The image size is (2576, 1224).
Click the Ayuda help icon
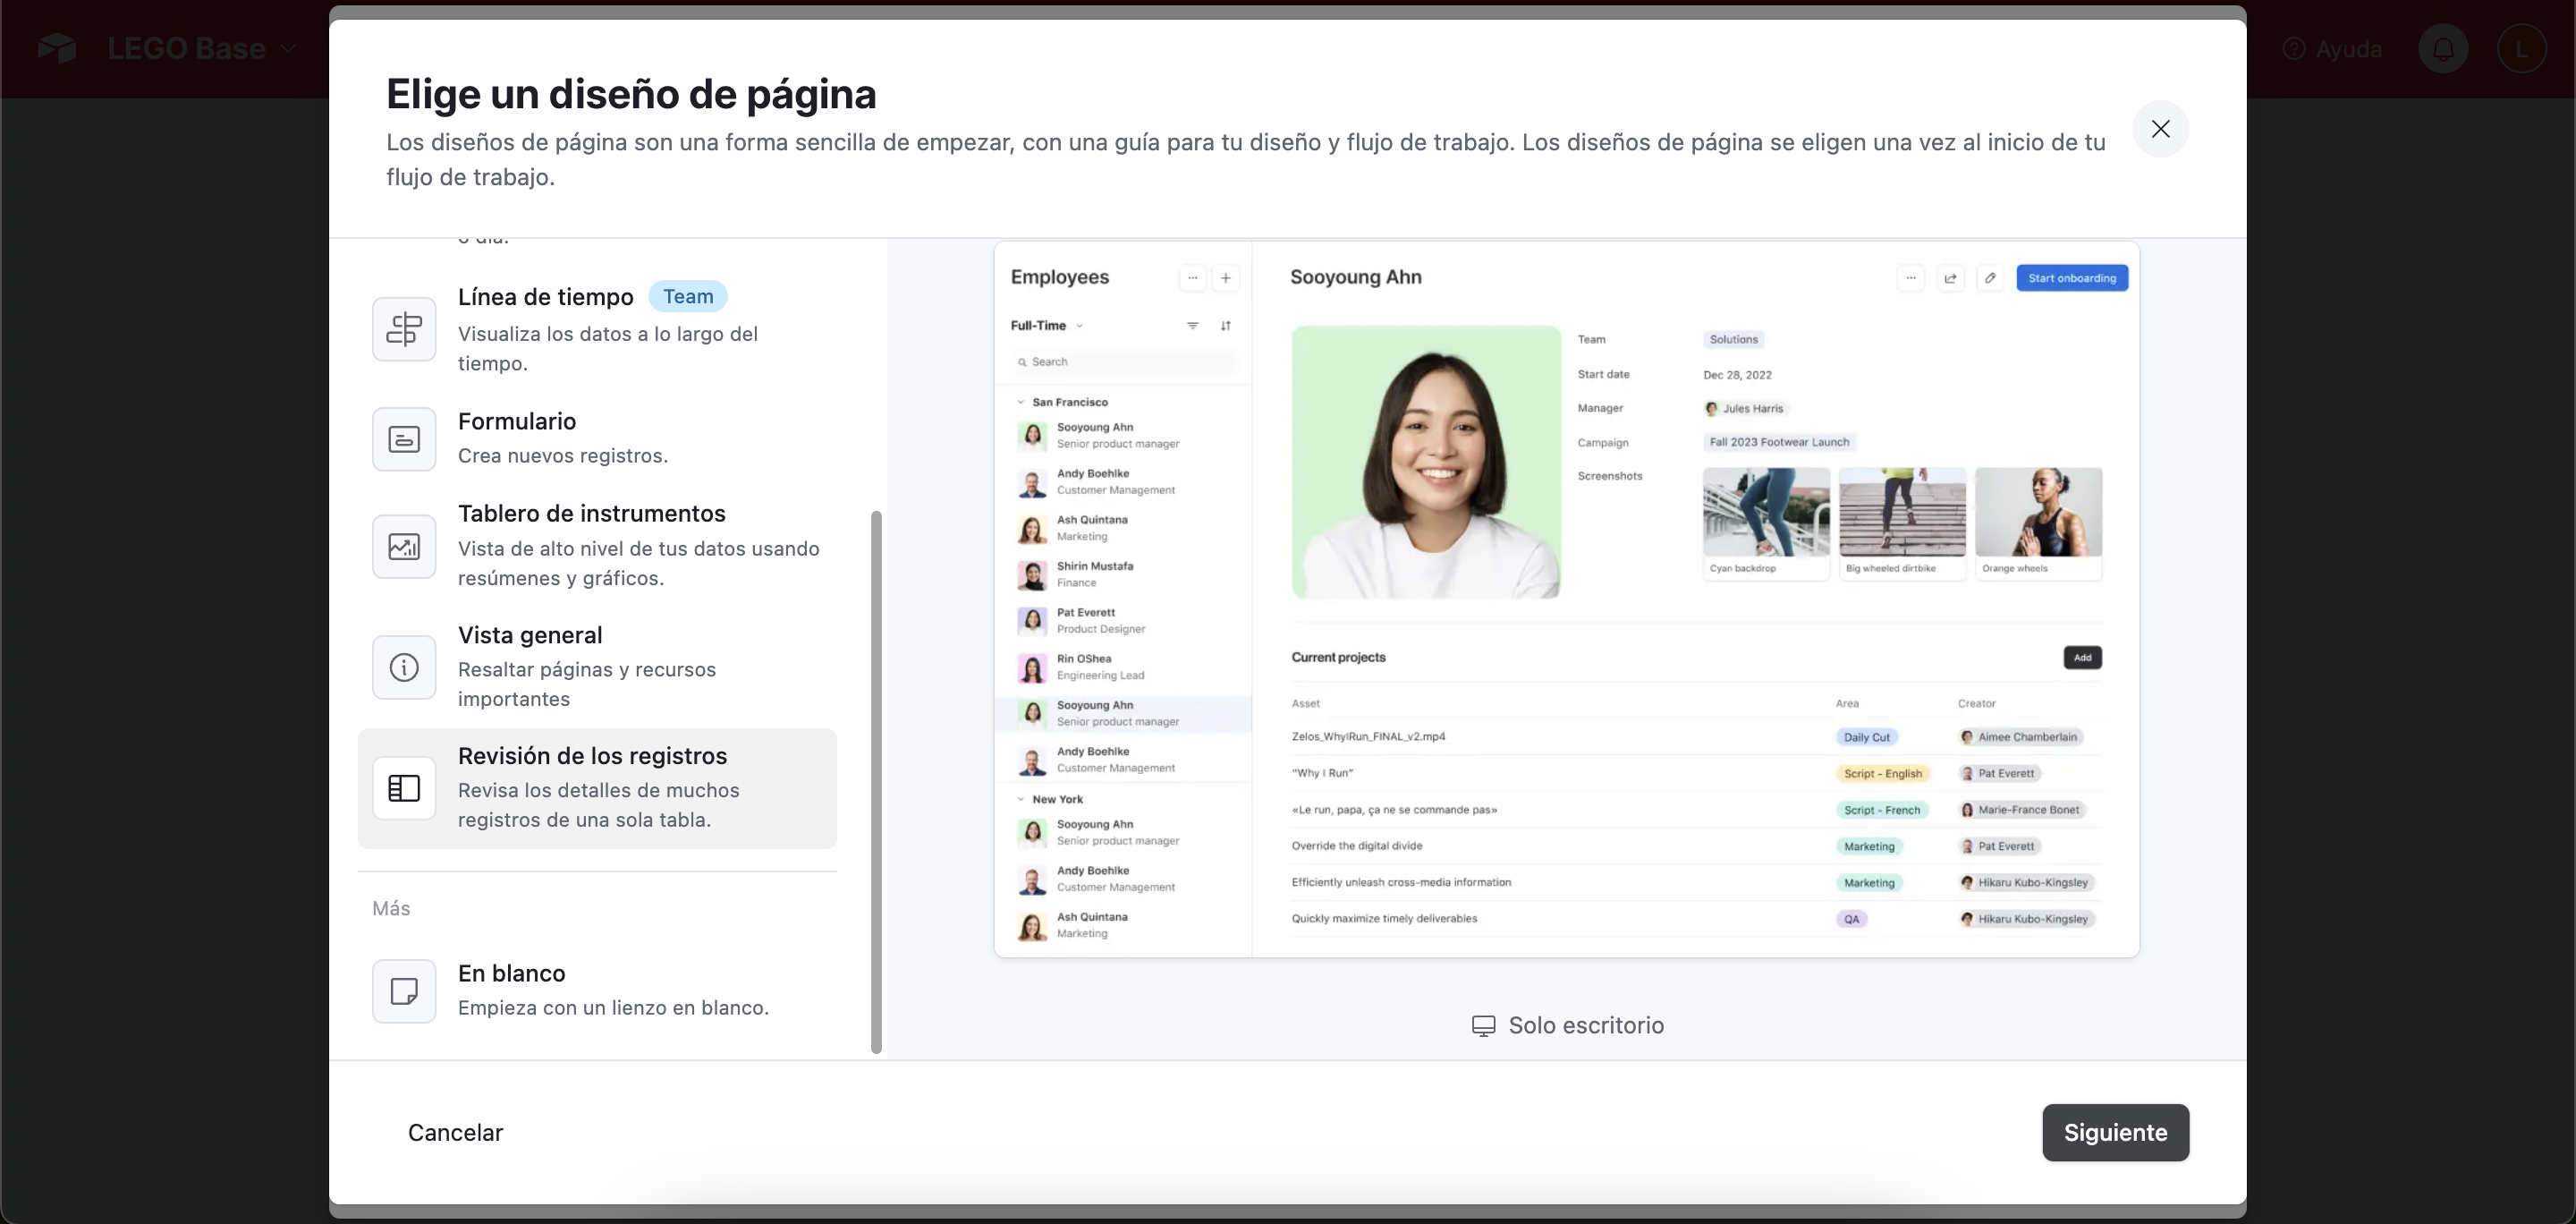point(2294,48)
